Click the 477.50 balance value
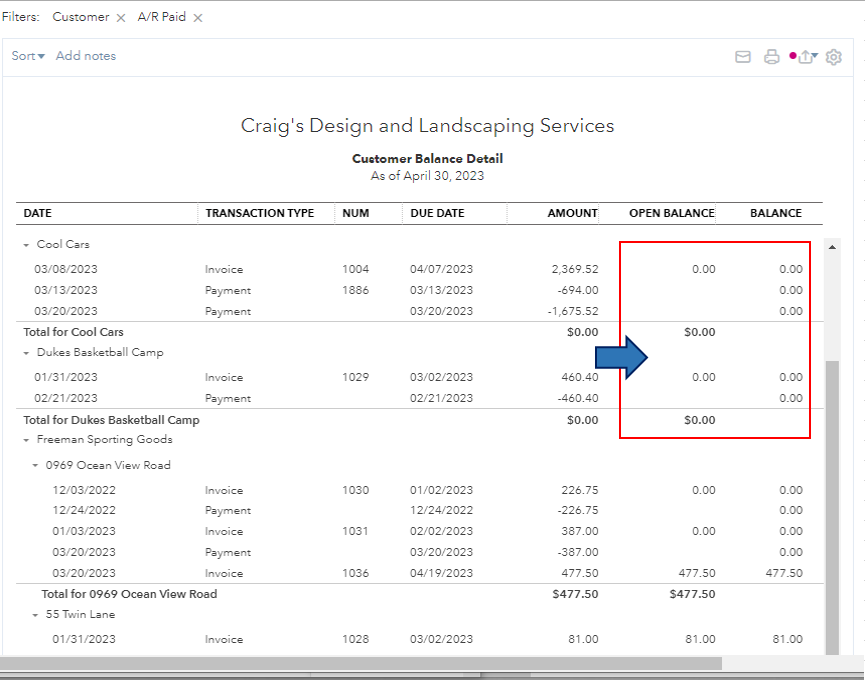Screen dimensions: 865x680 pyautogui.click(x=784, y=573)
